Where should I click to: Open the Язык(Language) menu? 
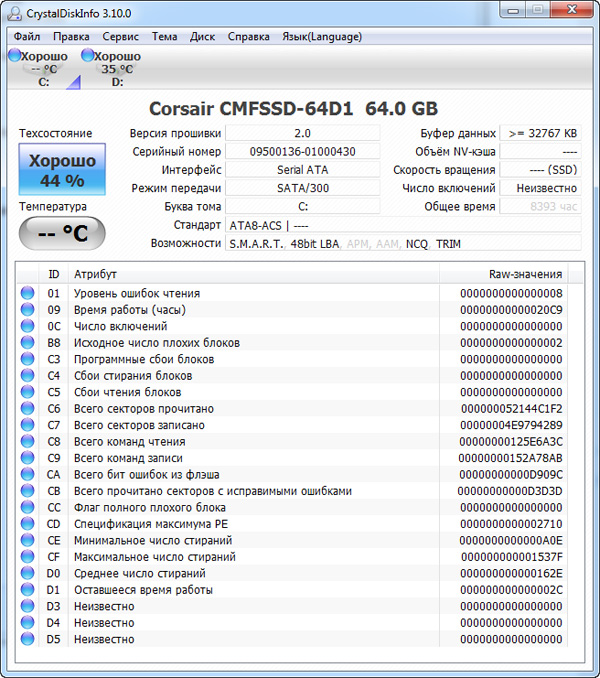(324, 37)
